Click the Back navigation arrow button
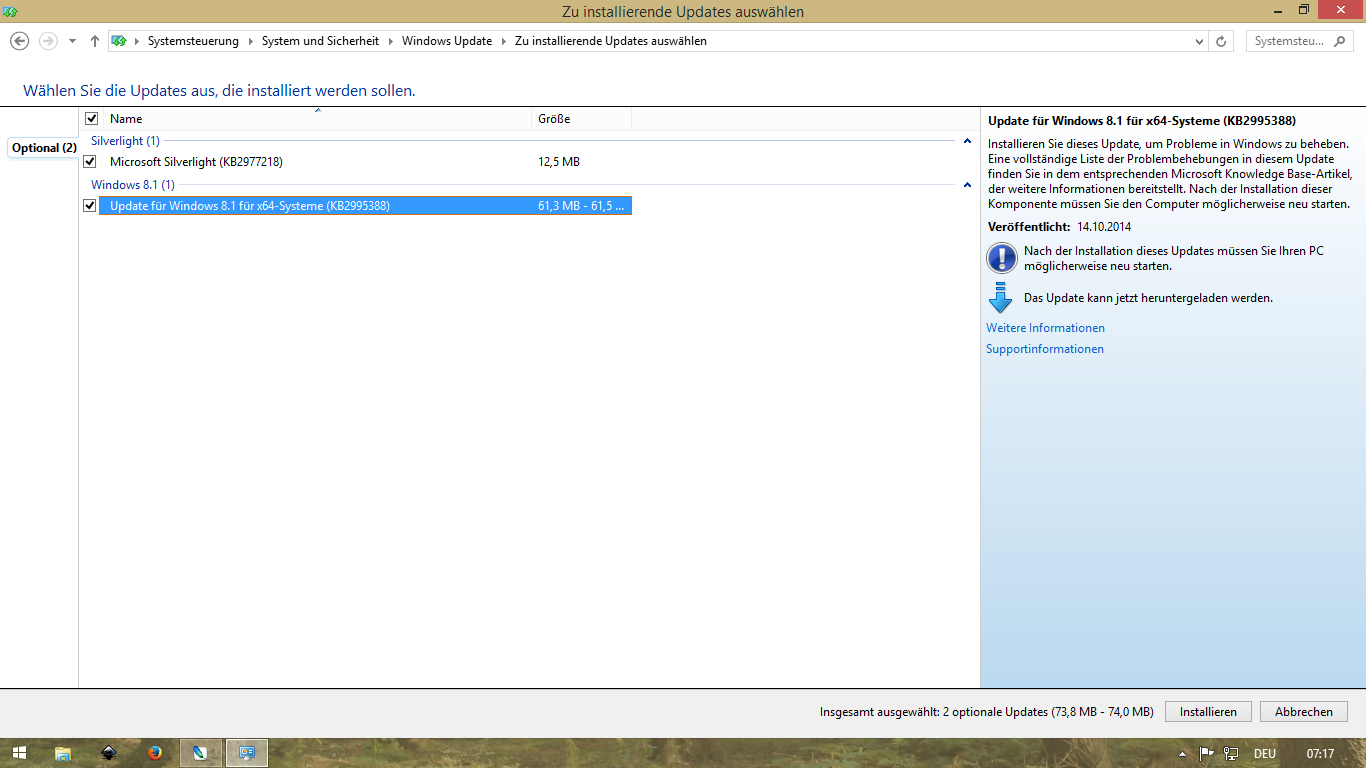 tap(19, 41)
